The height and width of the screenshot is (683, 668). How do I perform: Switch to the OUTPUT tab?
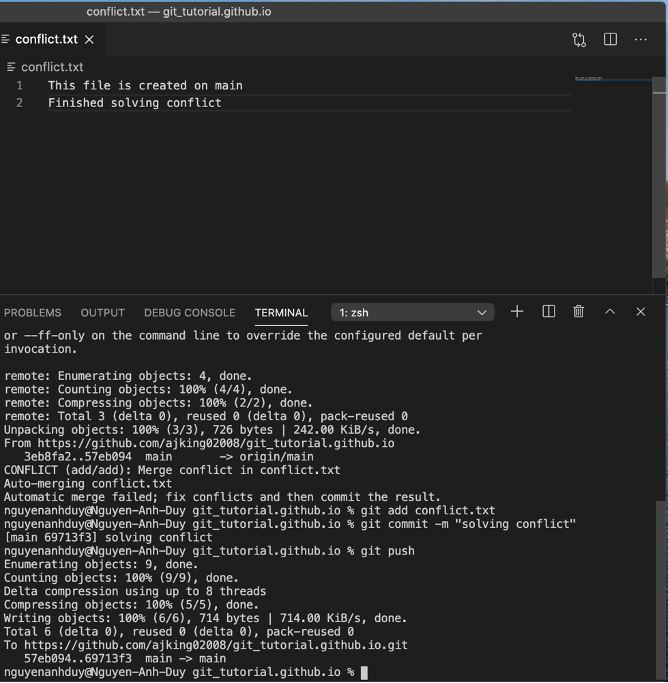pos(102,313)
